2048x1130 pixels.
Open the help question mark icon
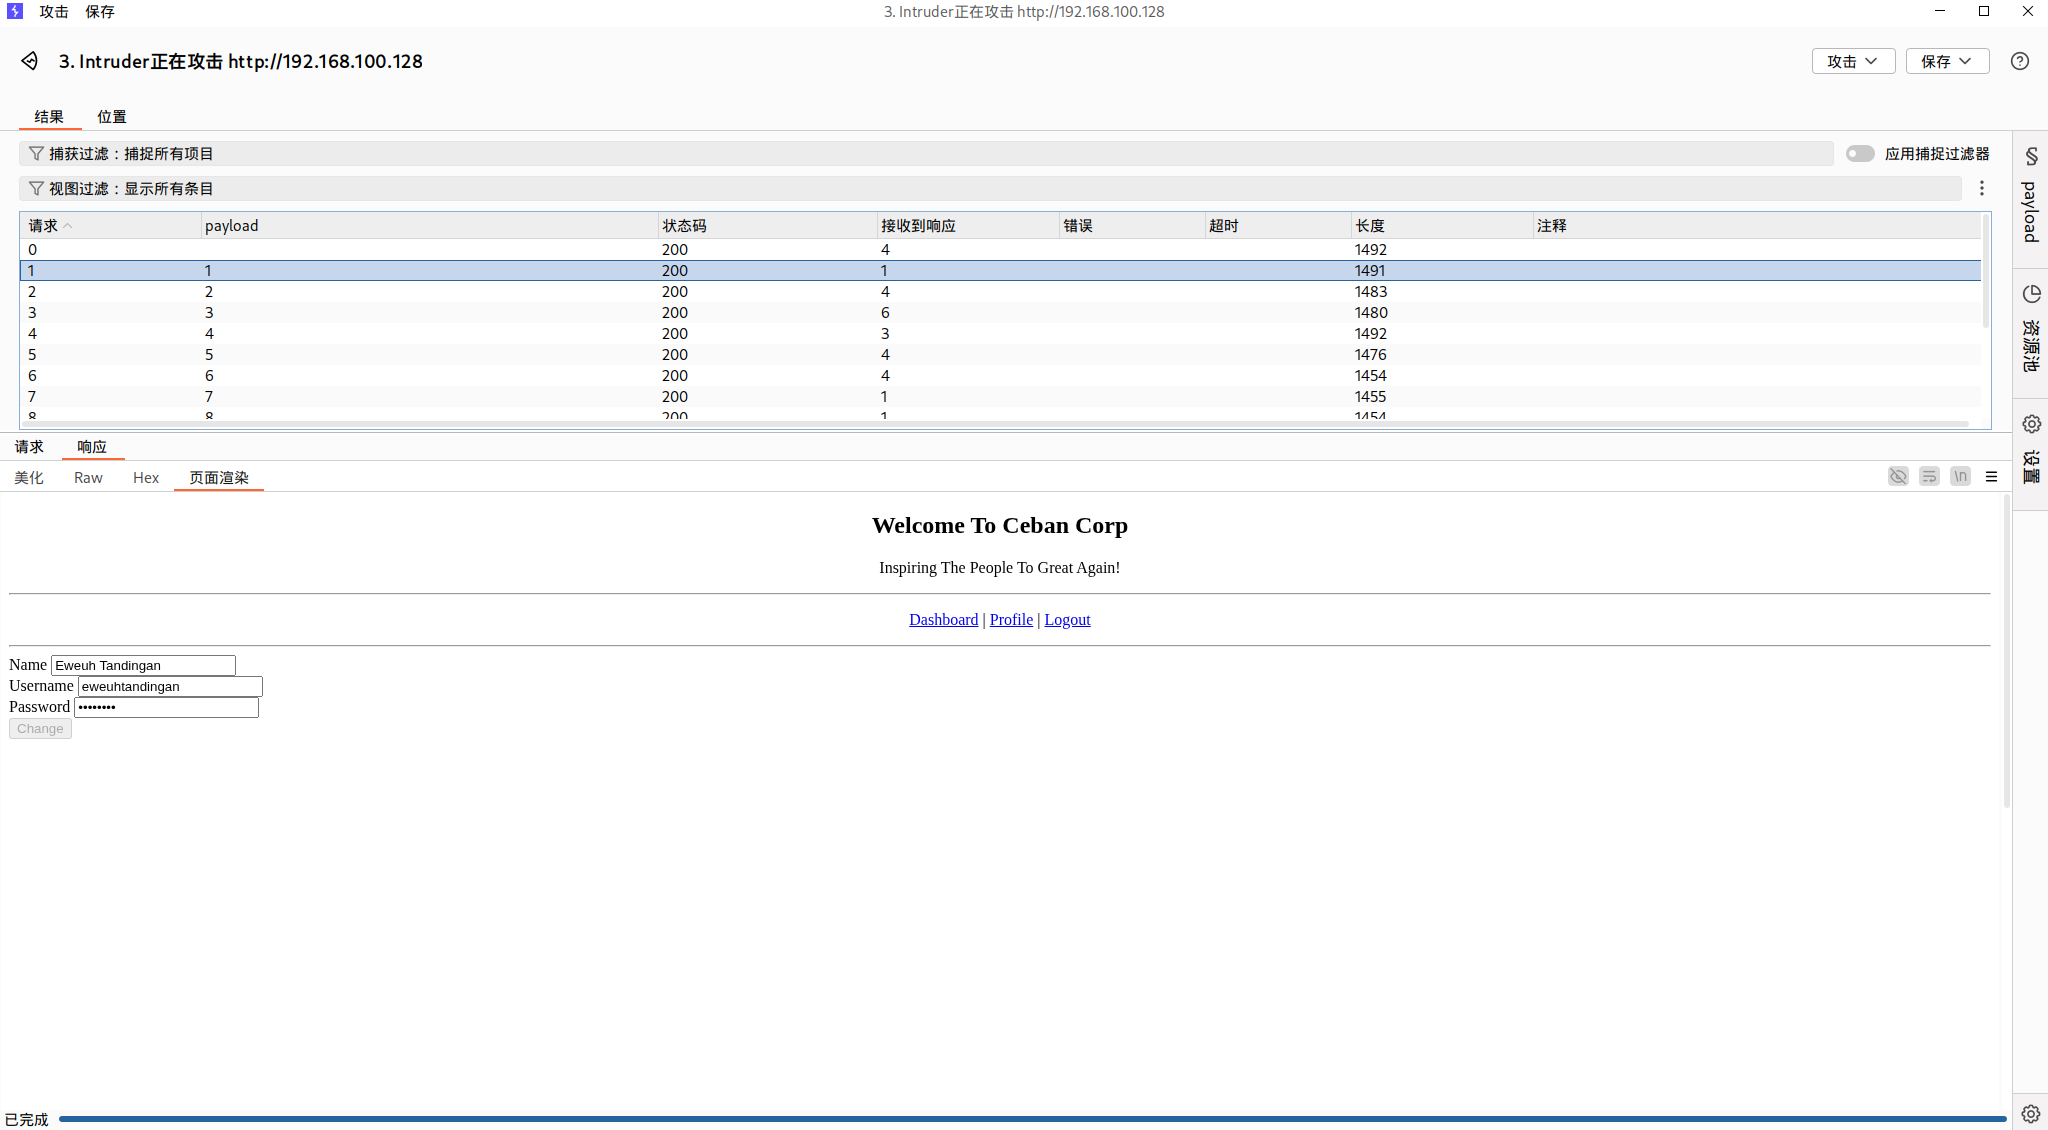pos(2019,61)
